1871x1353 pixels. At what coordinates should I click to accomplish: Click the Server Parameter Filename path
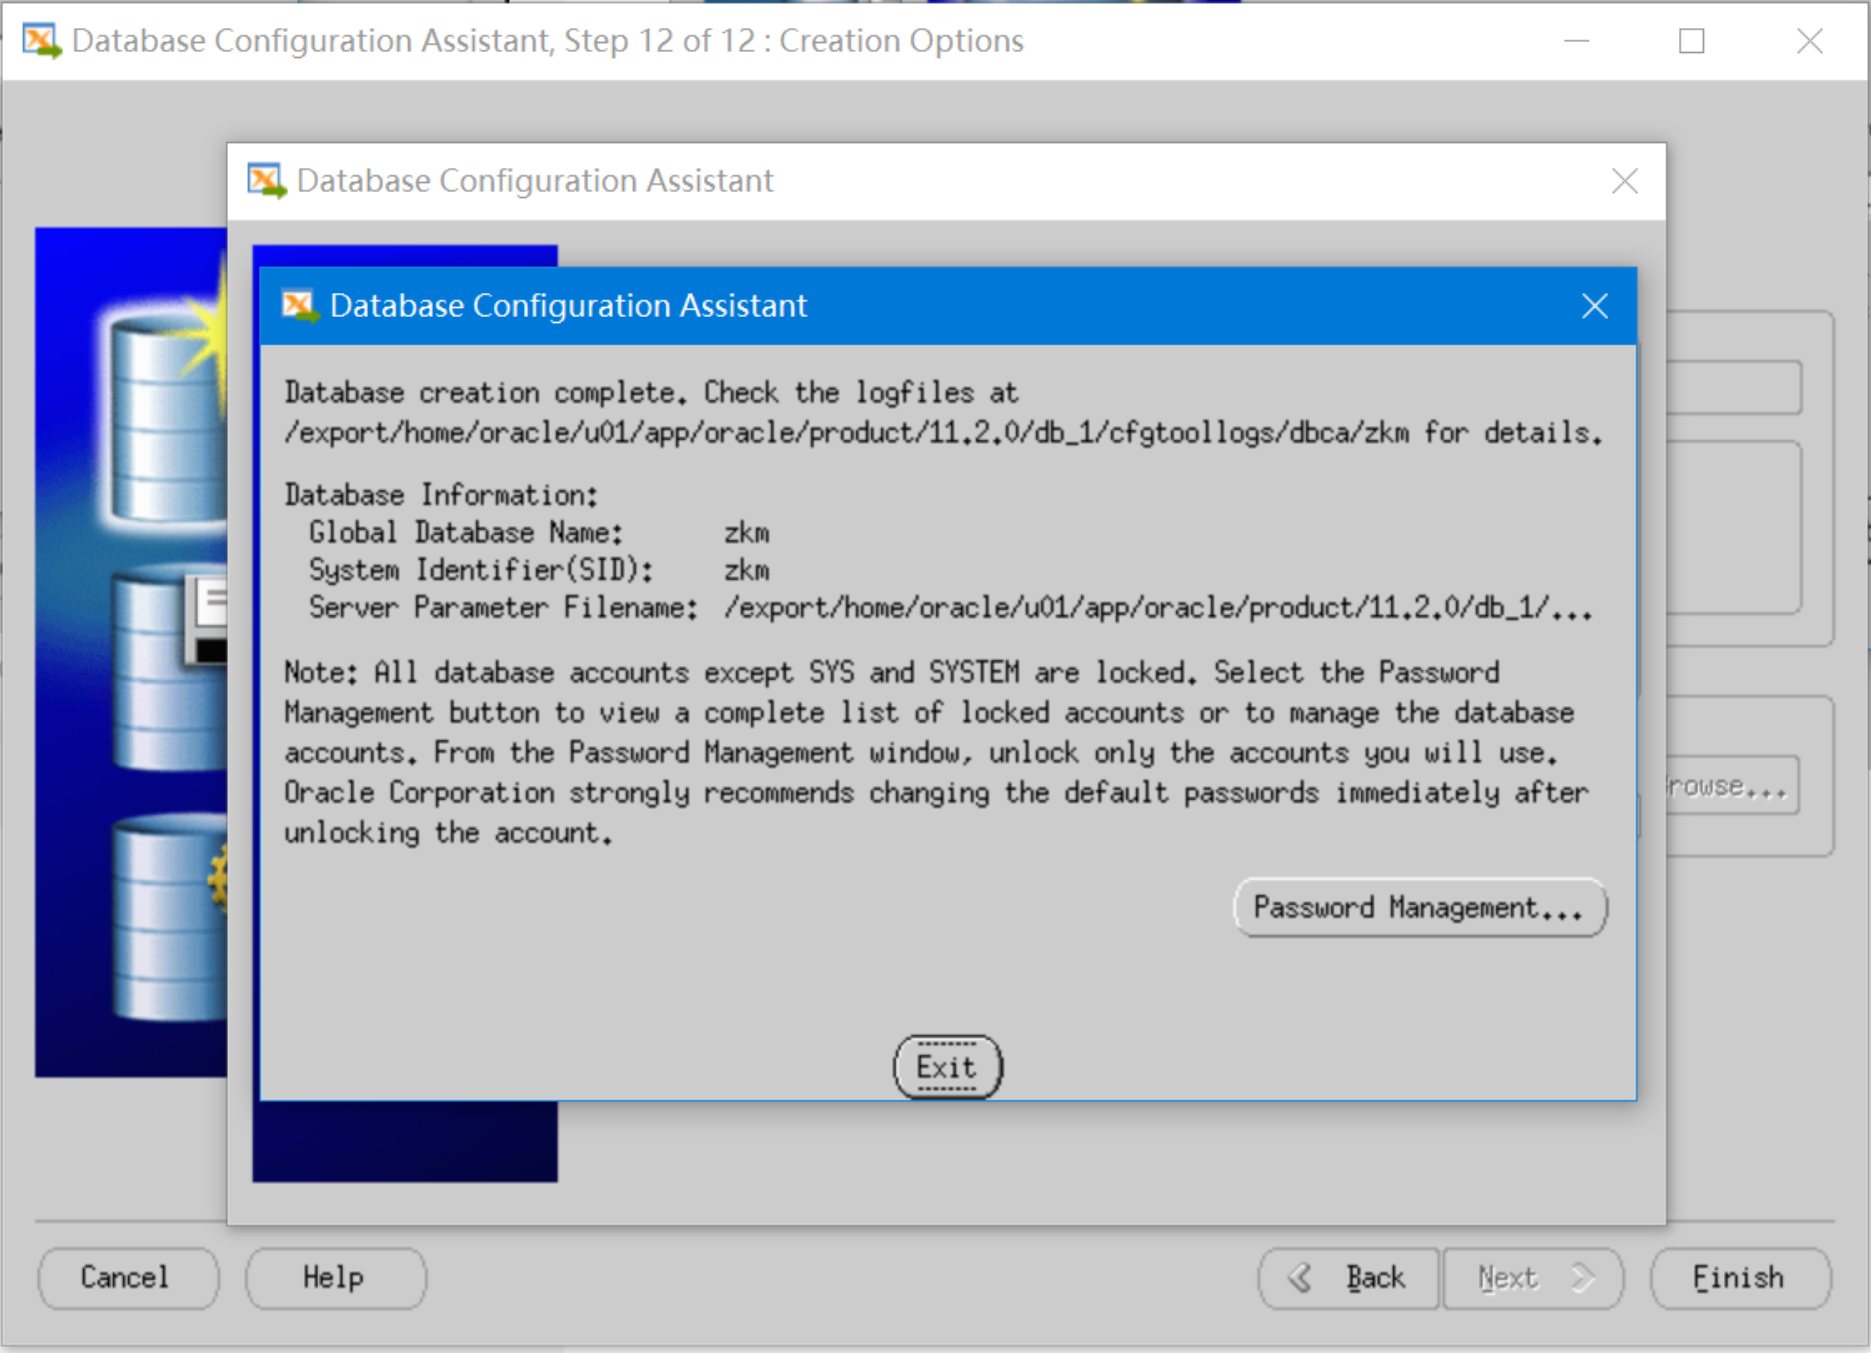(1158, 608)
